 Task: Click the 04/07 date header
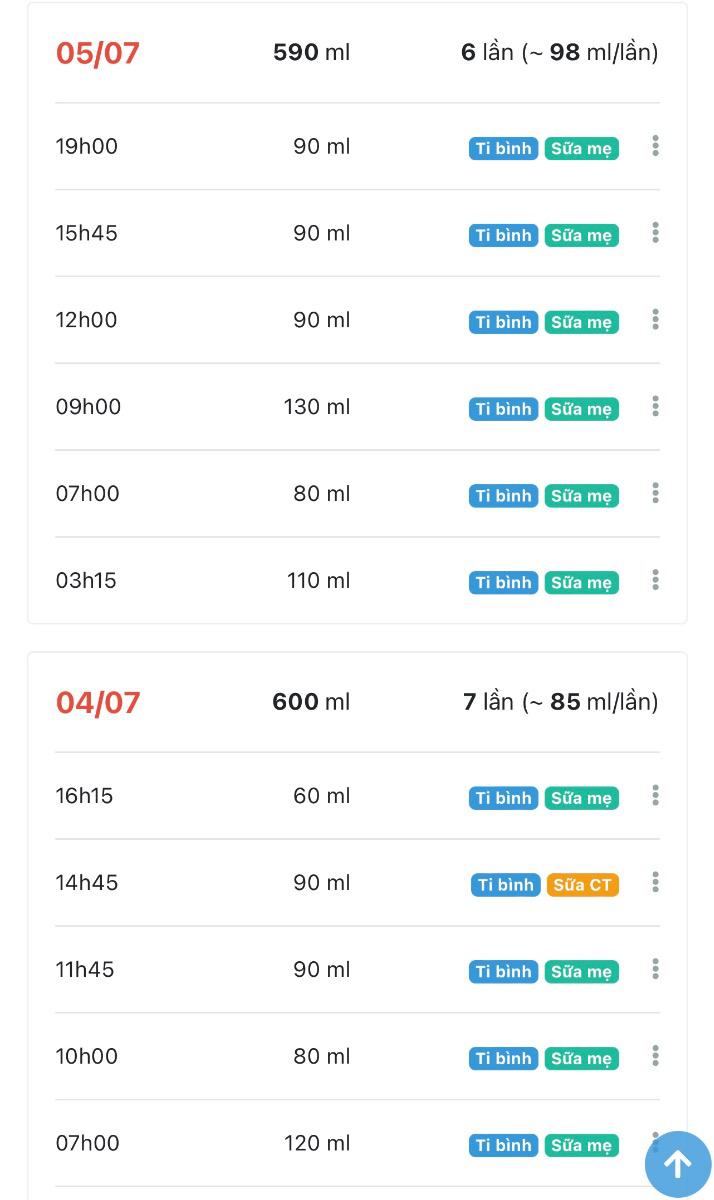(x=98, y=702)
